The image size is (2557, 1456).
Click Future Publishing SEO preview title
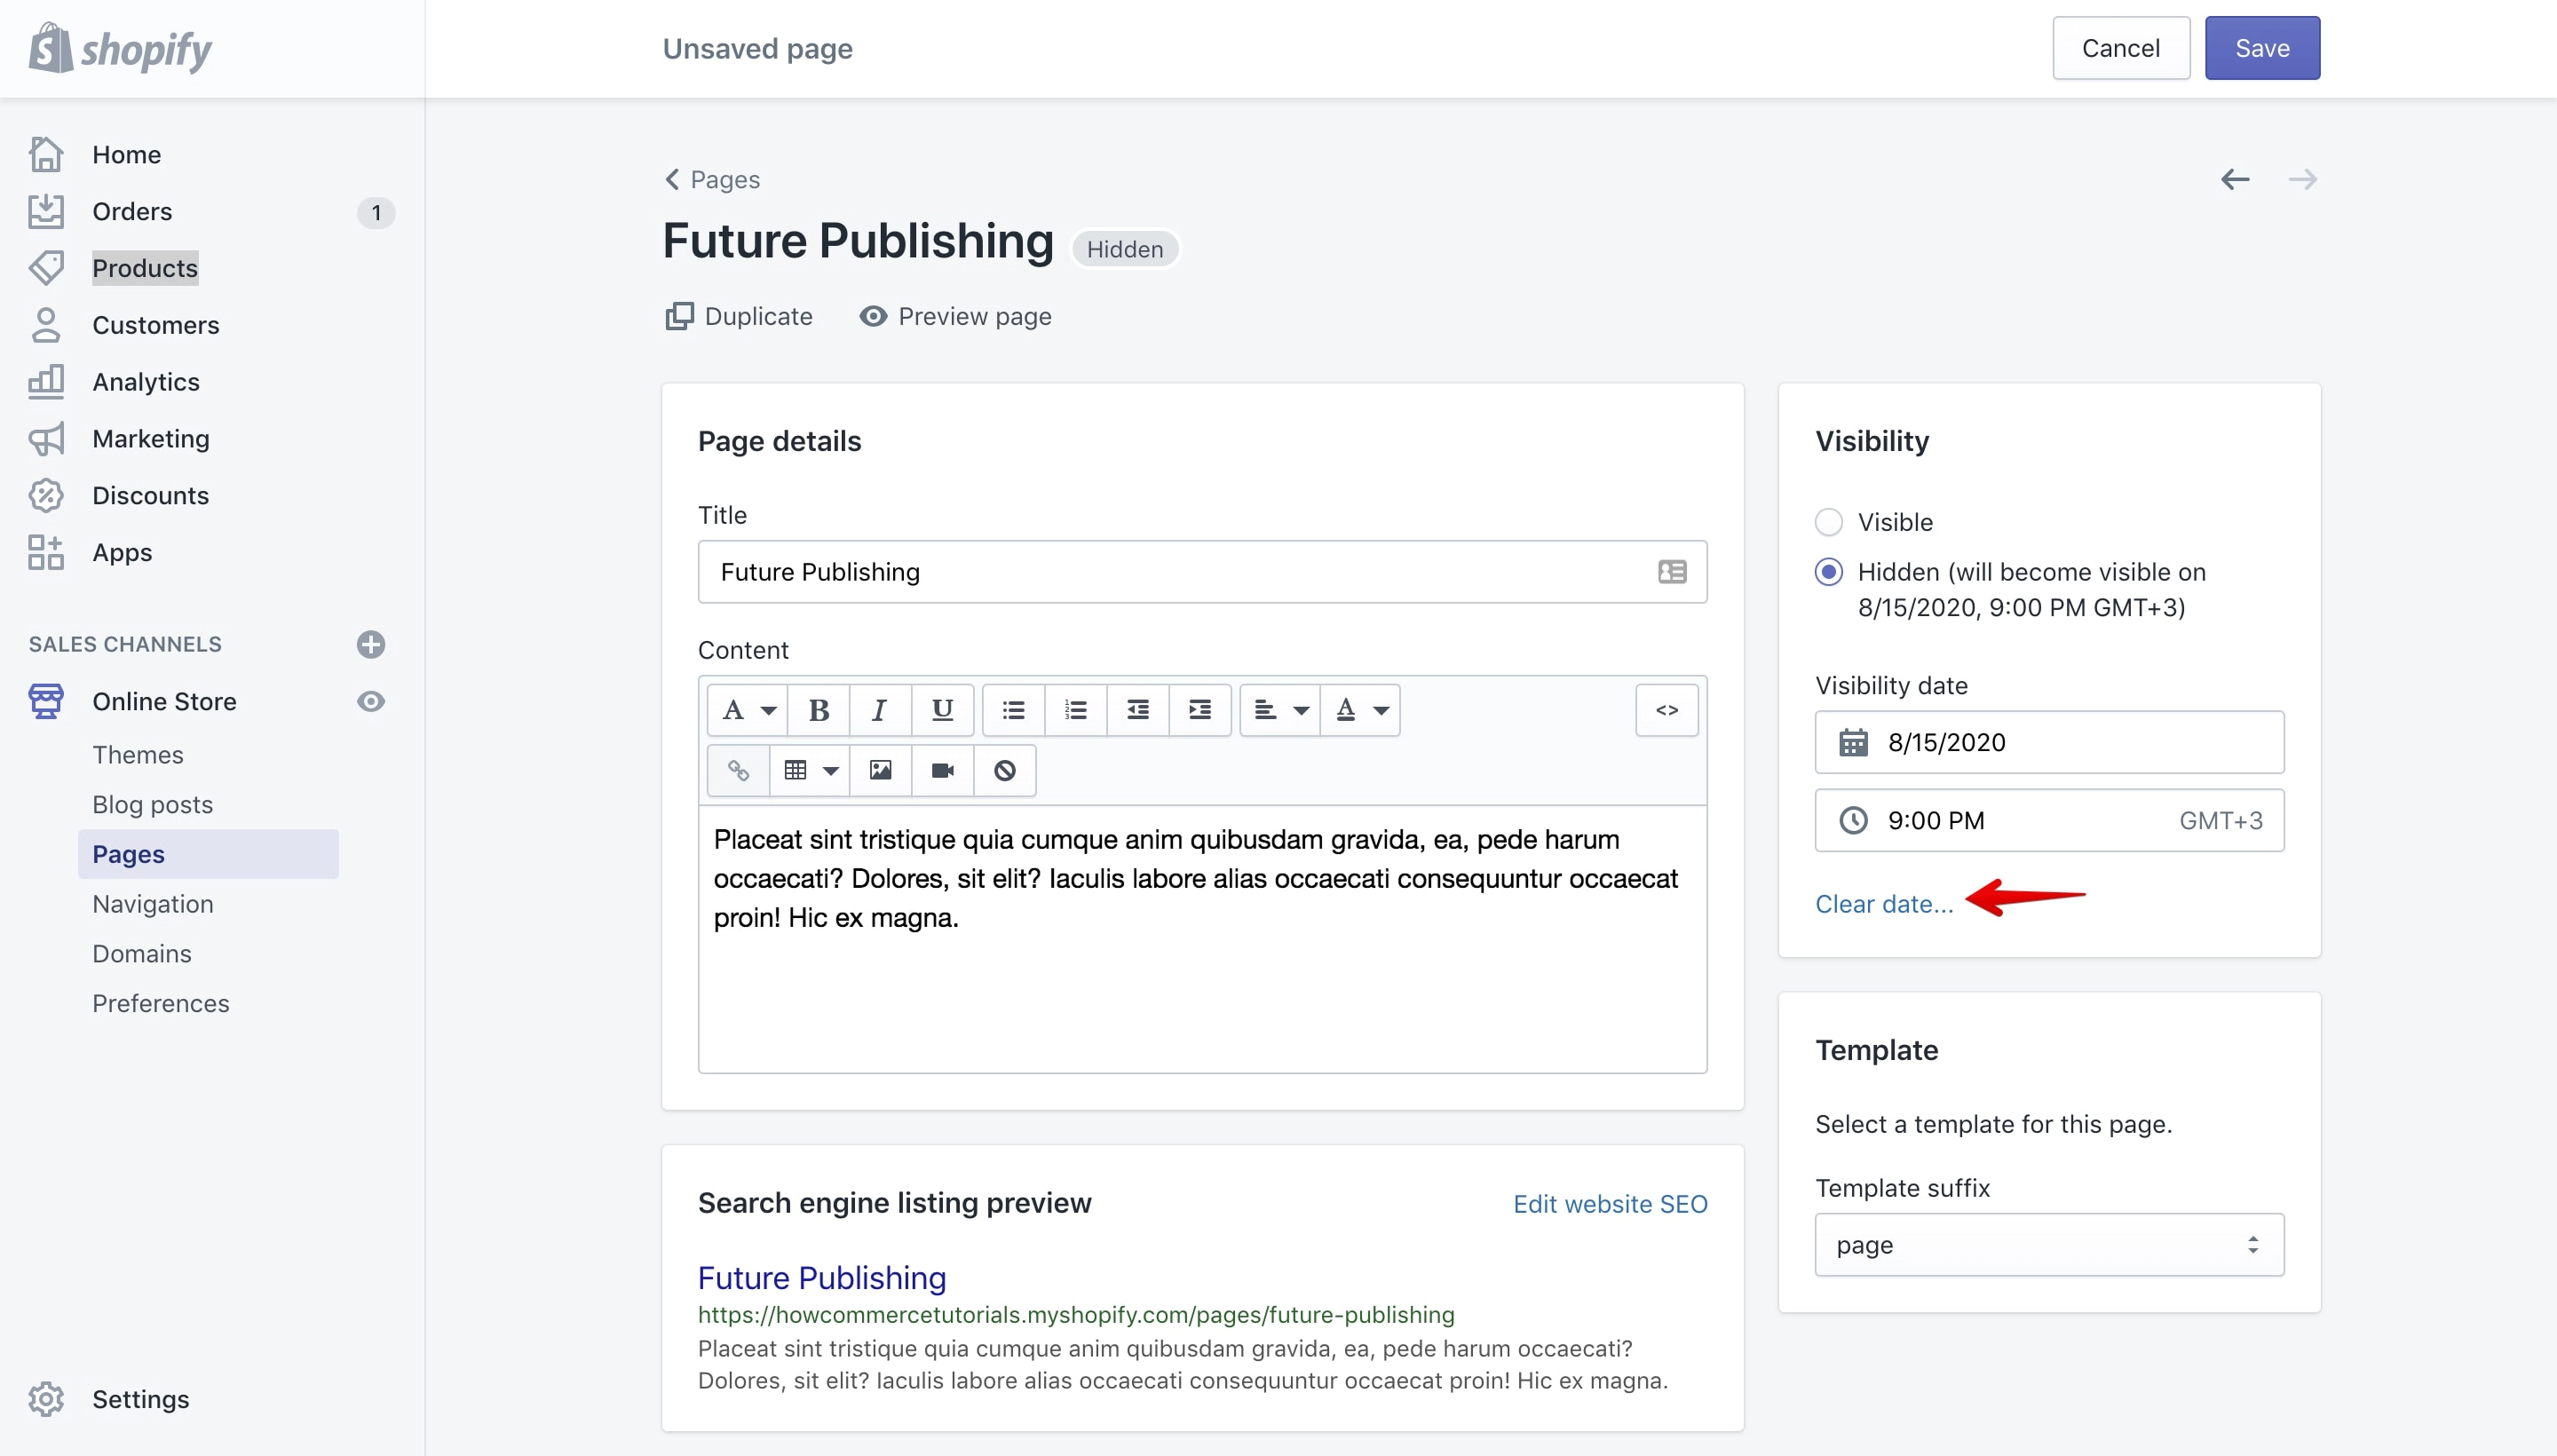click(x=822, y=1277)
